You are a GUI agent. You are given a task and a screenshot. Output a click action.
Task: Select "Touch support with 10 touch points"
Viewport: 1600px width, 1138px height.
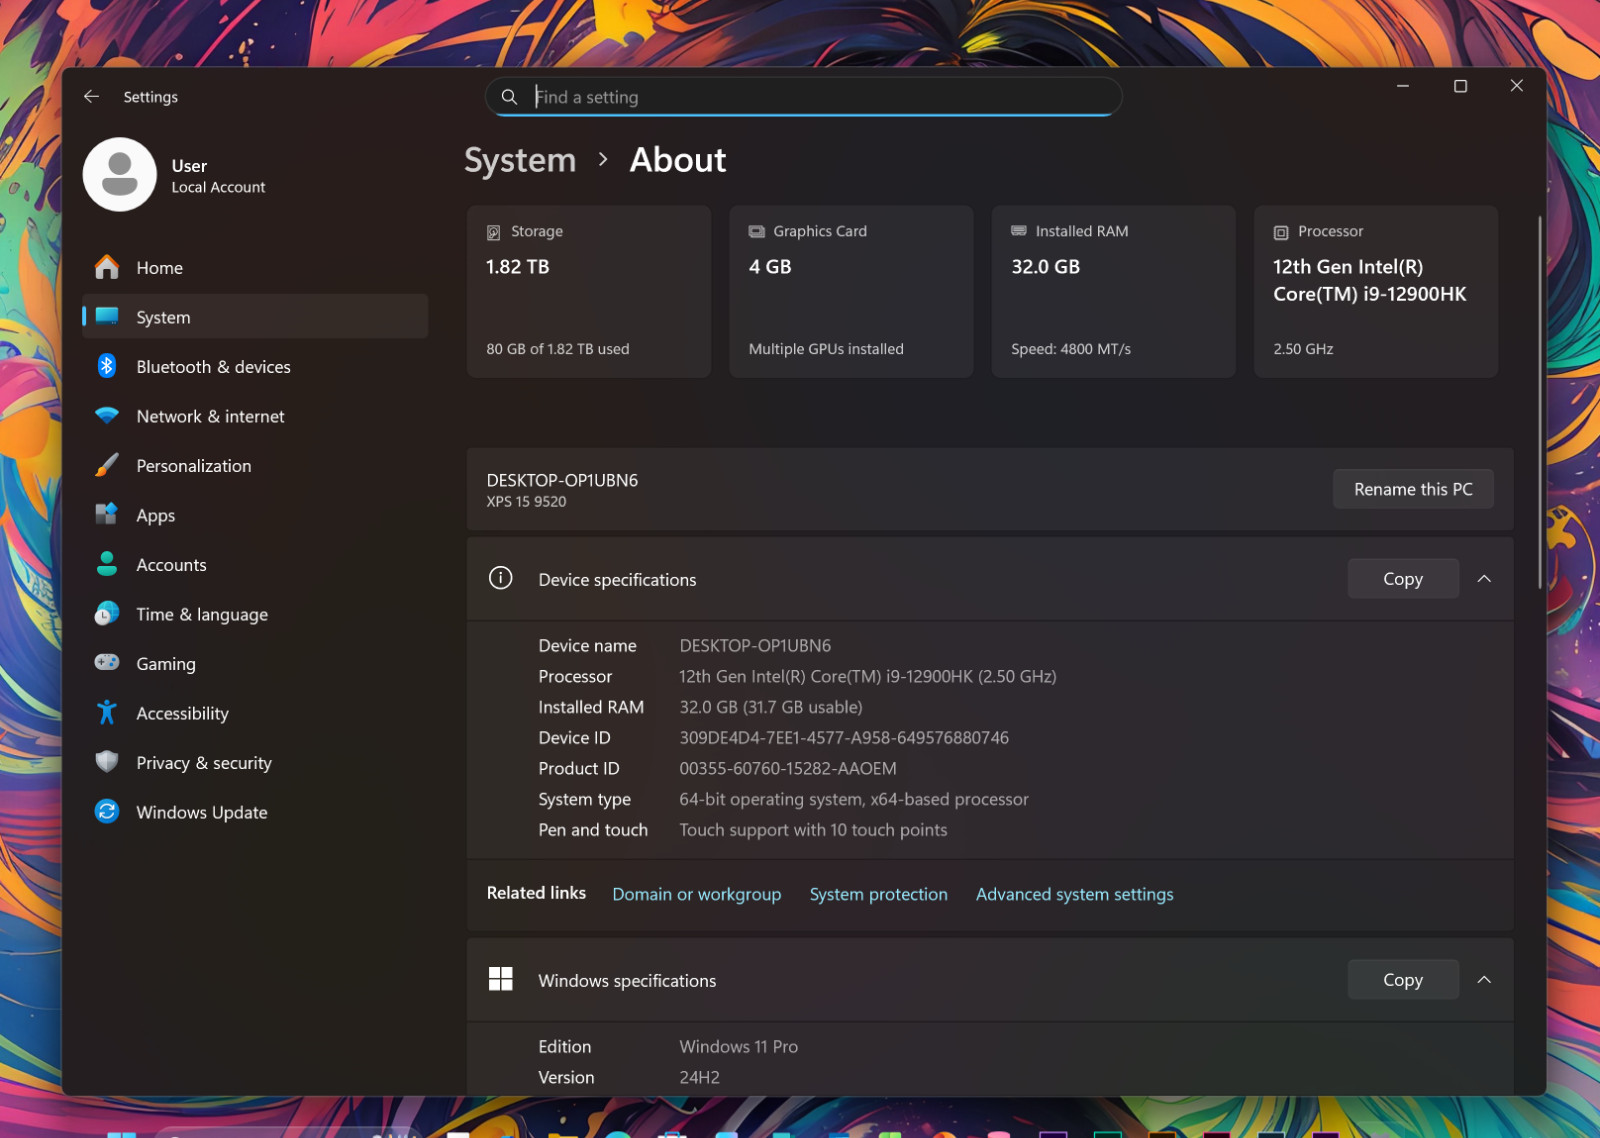click(813, 830)
